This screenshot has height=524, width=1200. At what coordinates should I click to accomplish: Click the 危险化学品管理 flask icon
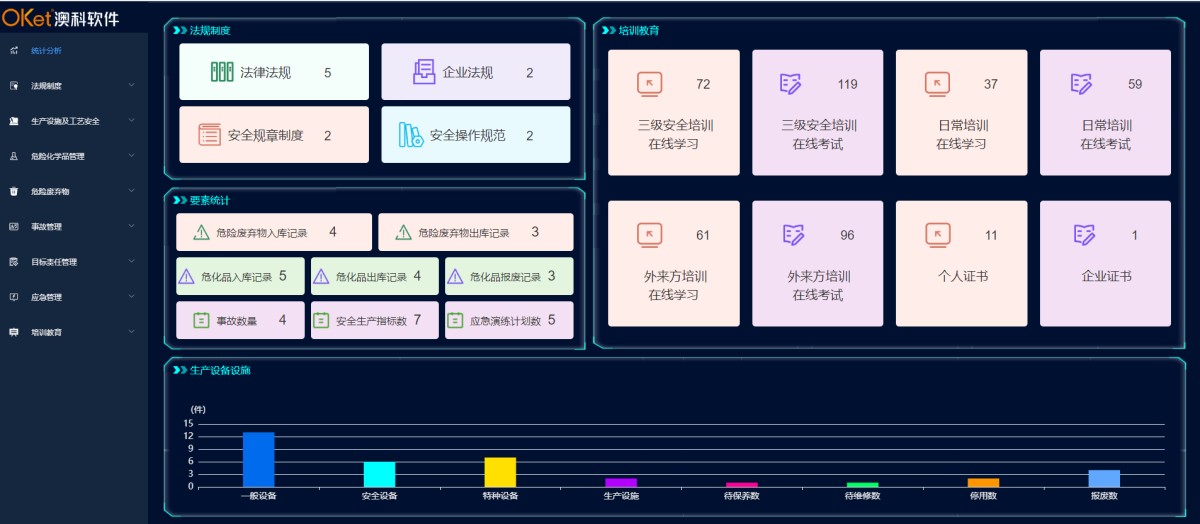[13, 156]
